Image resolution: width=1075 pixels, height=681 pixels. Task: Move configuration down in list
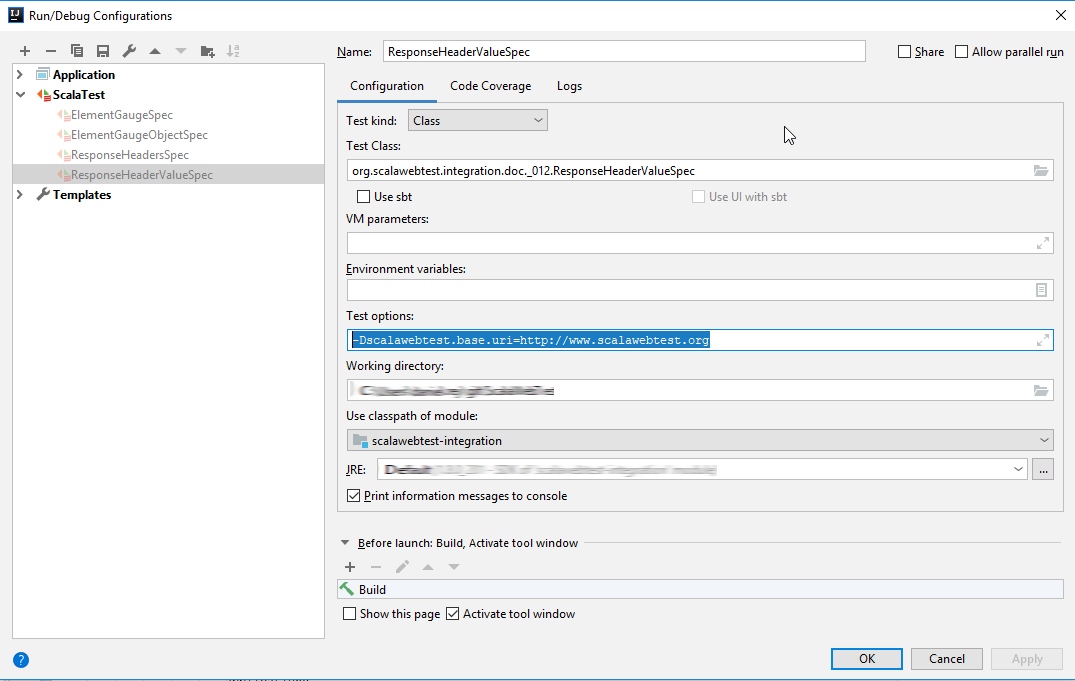[181, 51]
